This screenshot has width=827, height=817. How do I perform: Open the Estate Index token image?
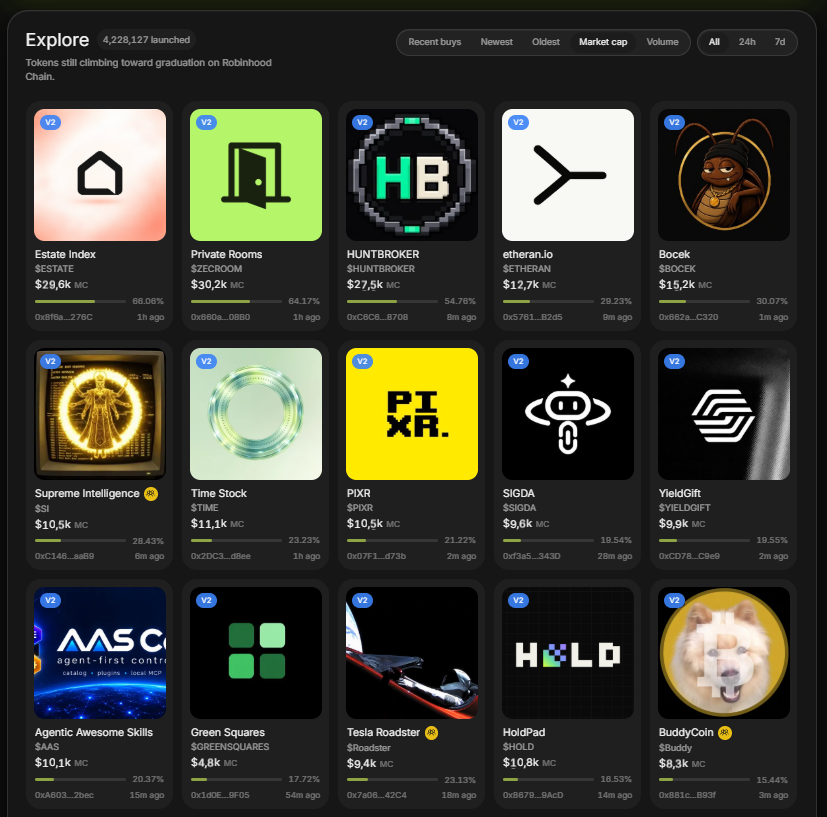pos(100,175)
